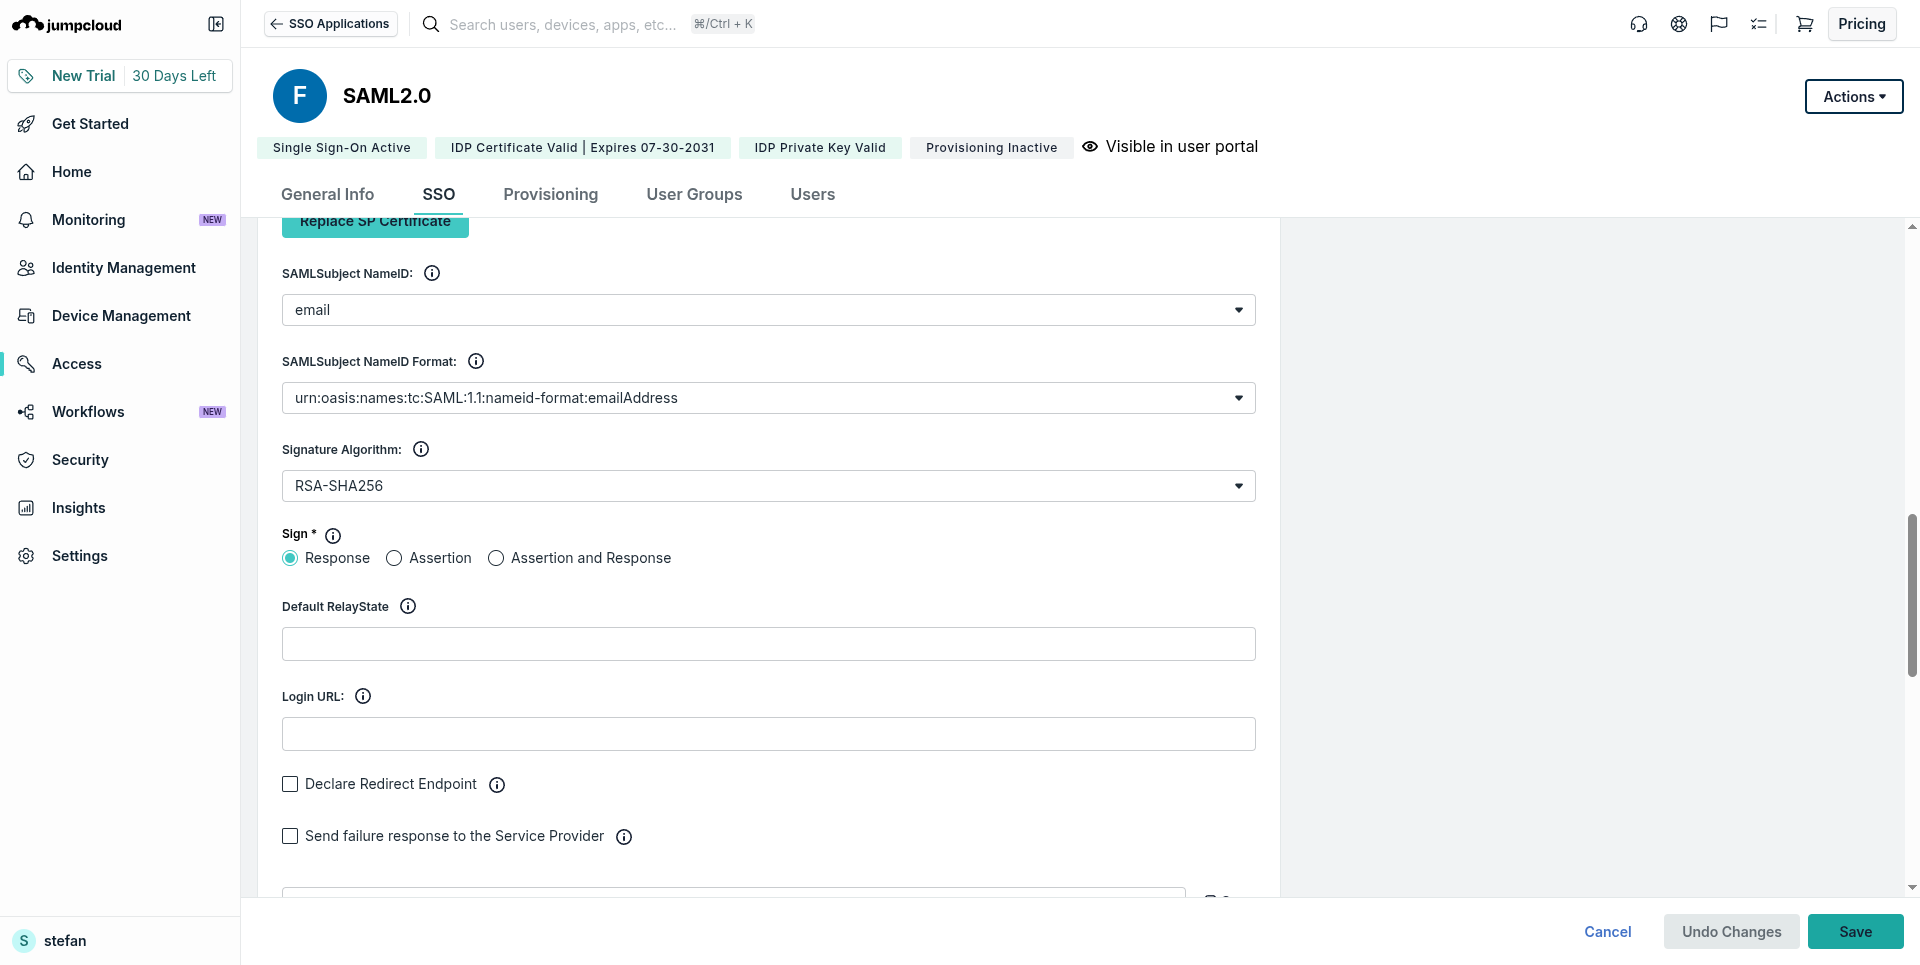Click the New Trial tag icon
The height and width of the screenshot is (965, 1920).
tap(26, 76)
